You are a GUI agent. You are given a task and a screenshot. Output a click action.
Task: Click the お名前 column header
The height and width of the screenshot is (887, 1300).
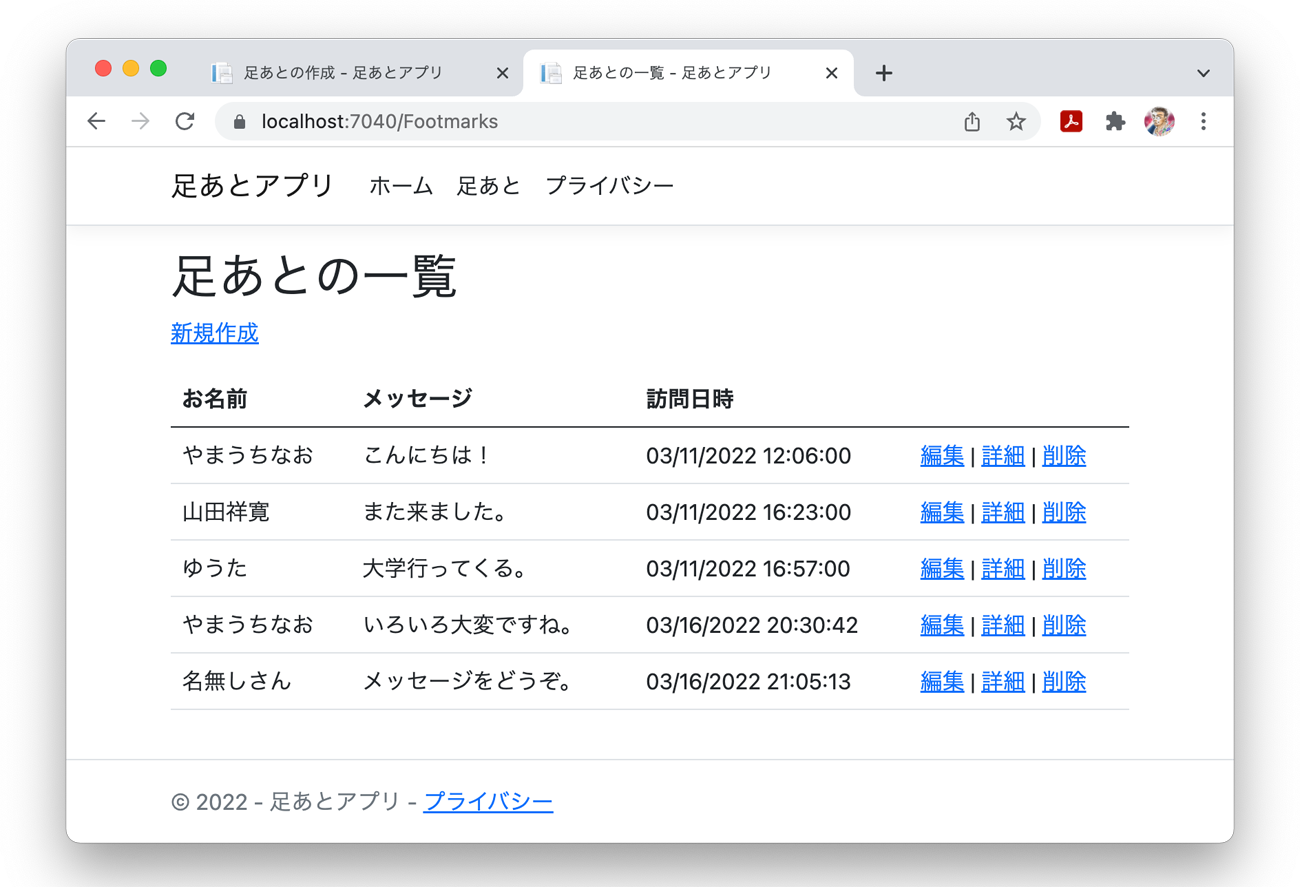point(215,399)
